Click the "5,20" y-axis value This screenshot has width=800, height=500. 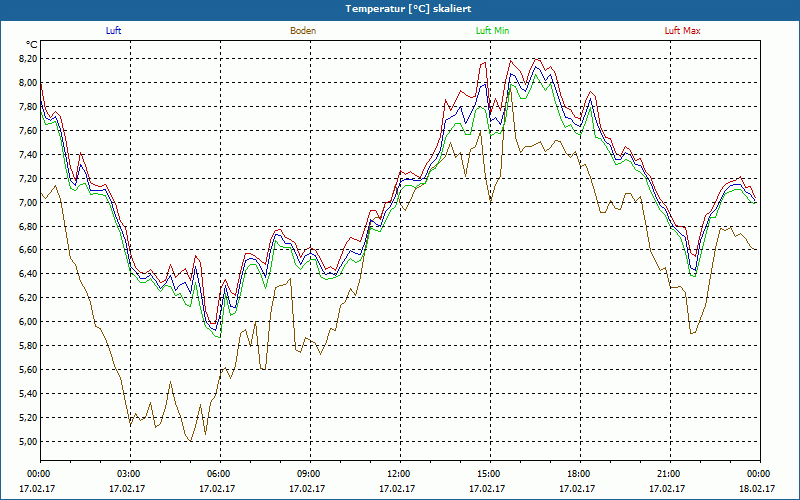tap(28, 418)
